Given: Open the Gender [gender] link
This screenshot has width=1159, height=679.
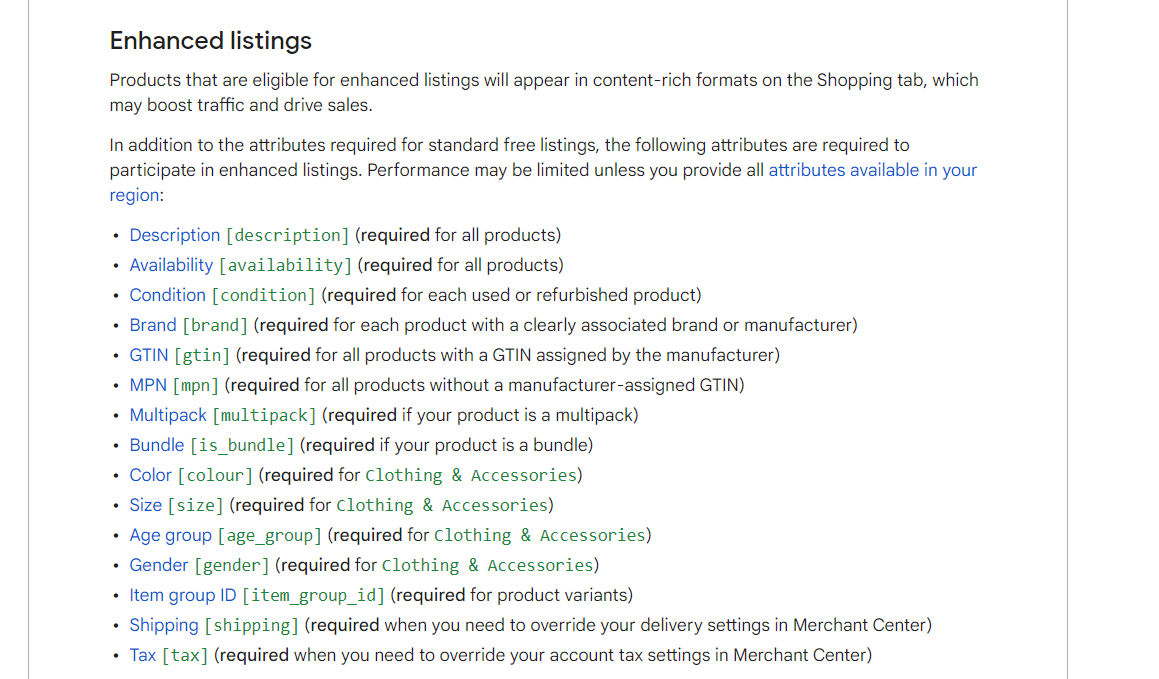Looking at the screenshot, I should [200, 565].
